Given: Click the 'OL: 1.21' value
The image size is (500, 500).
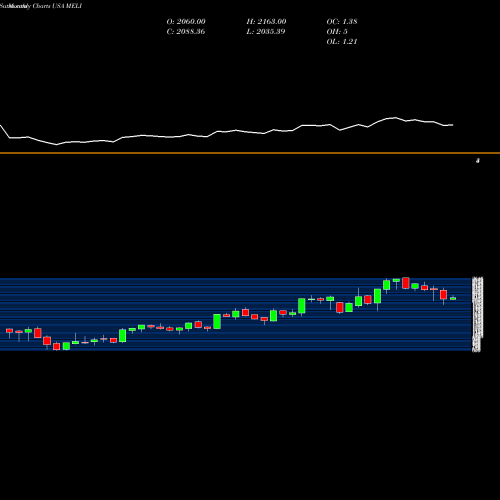Looking at the screenshot, I should [342, 42].
